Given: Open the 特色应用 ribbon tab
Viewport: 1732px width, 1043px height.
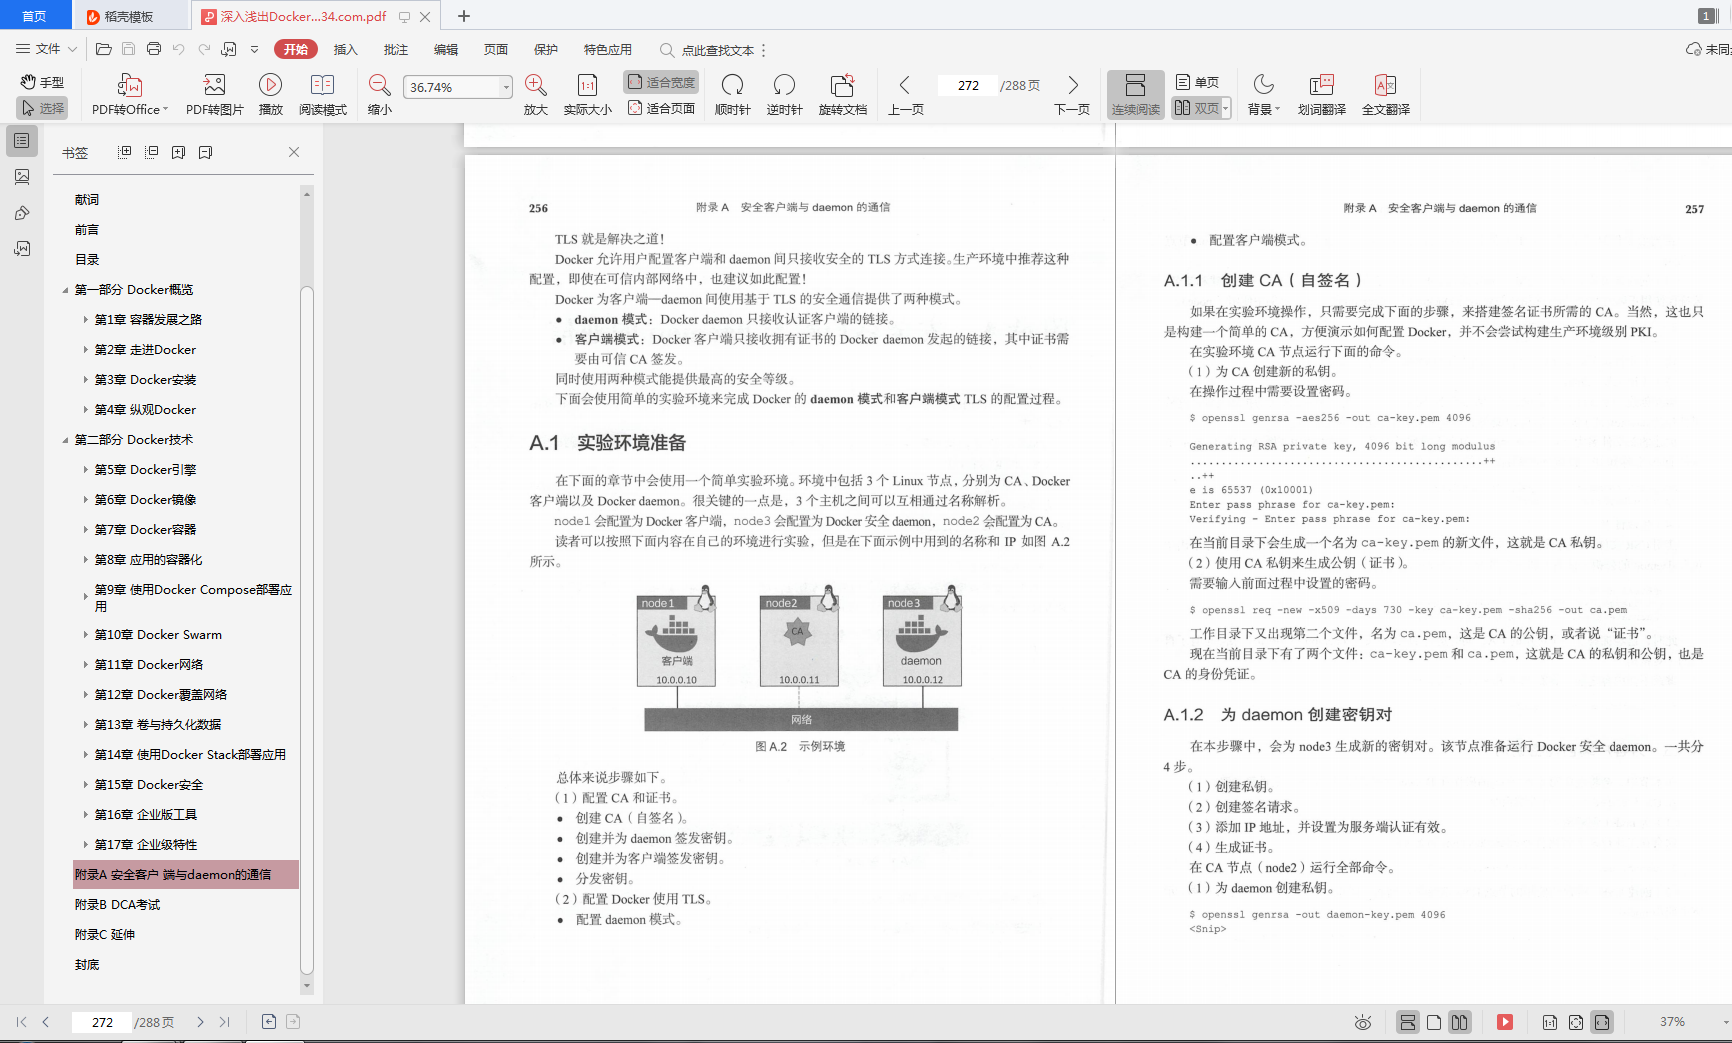Looking at the screenshot, I should 608,49.
